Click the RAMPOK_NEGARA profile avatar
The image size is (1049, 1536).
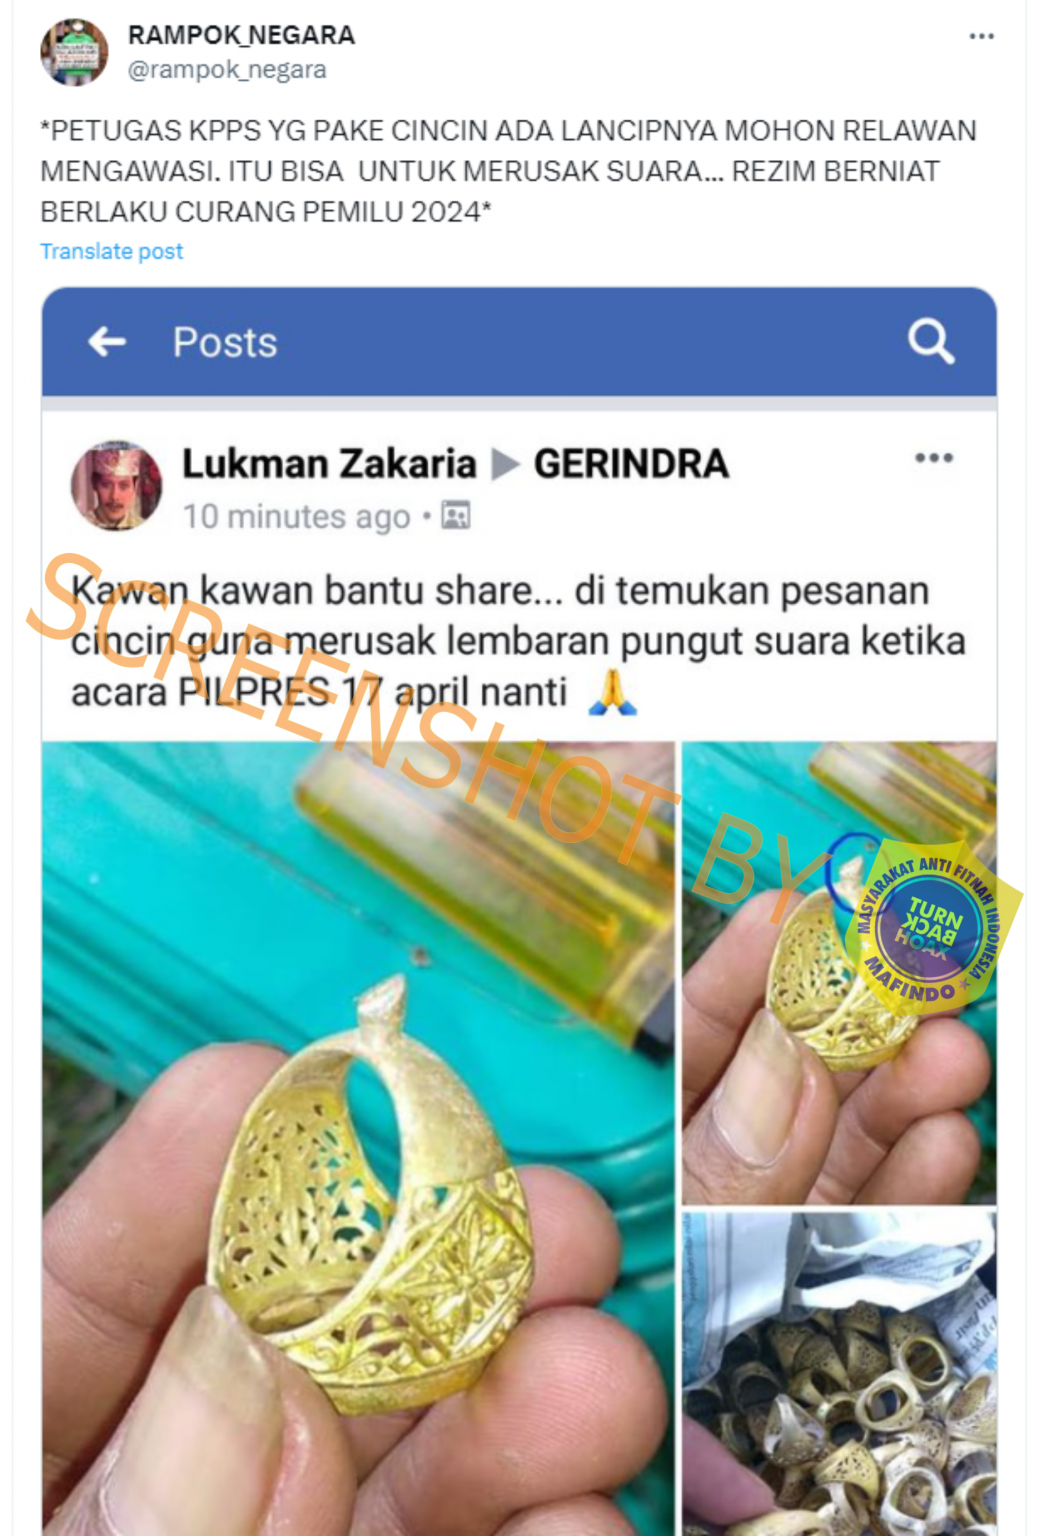[73, 52]
